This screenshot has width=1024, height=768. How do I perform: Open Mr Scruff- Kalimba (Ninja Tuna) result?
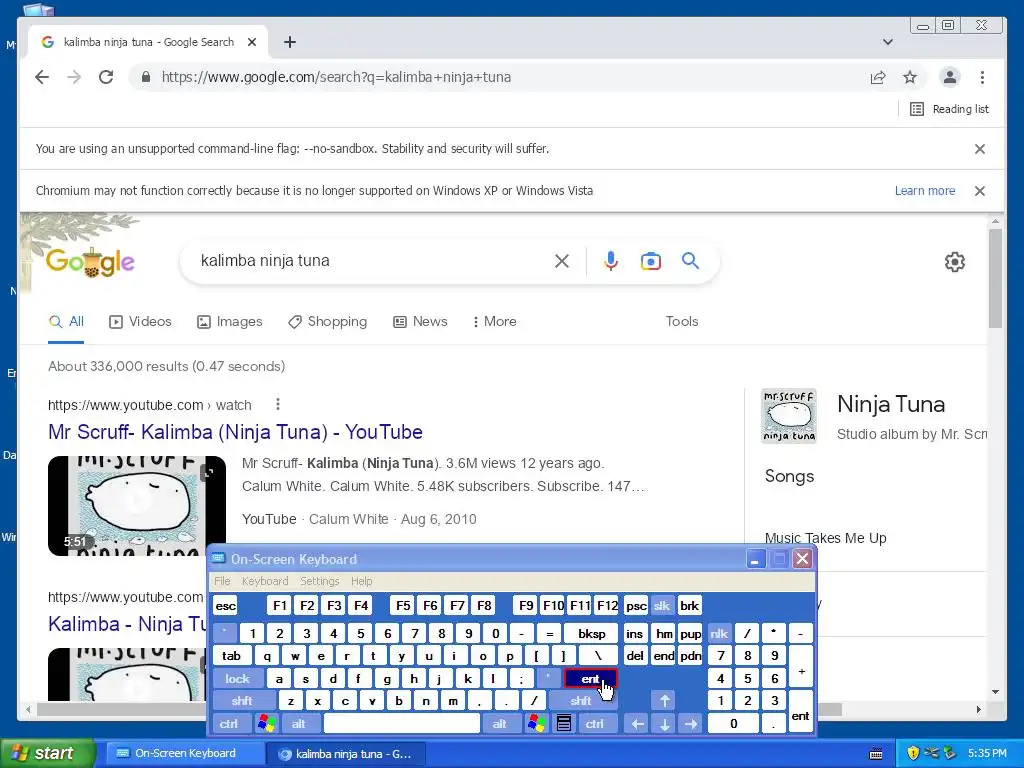[235, 432]
